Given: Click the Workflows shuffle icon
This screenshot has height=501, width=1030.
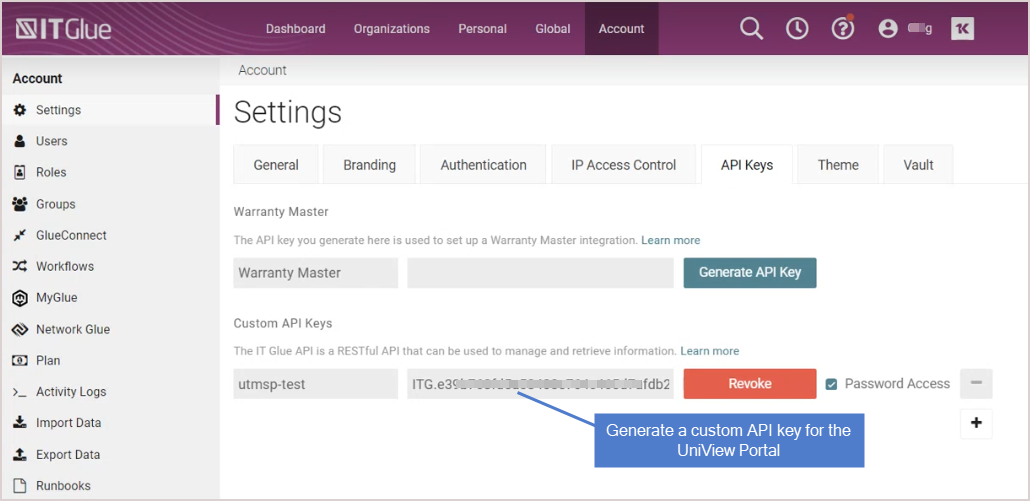Looking at the screenshot, I should 20,266.
